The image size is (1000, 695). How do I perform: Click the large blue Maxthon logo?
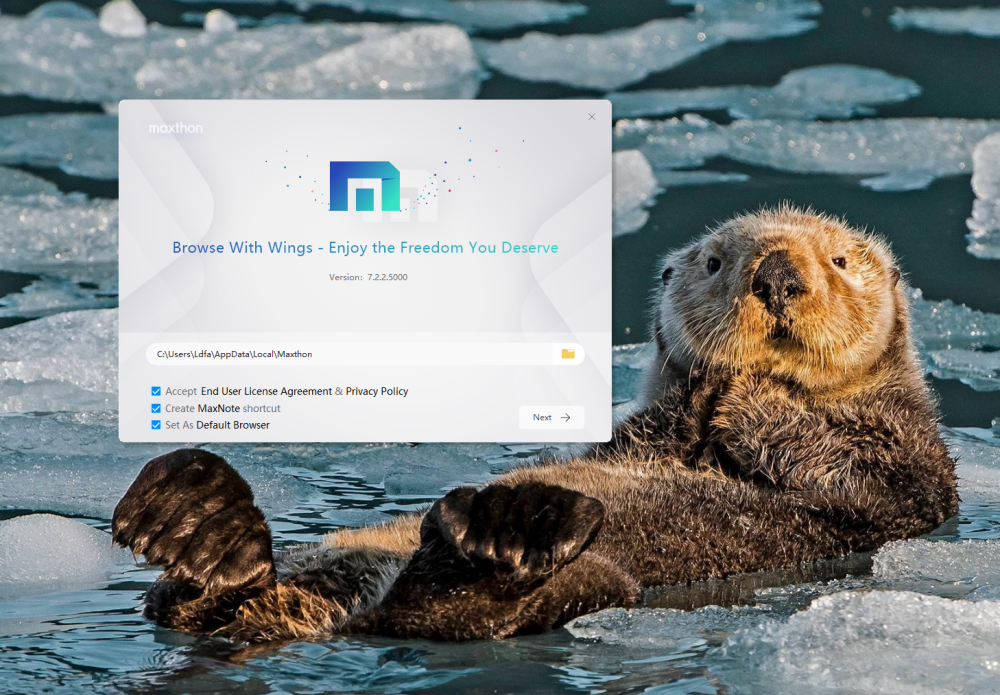pyautogui.click(x=364, y=186)
